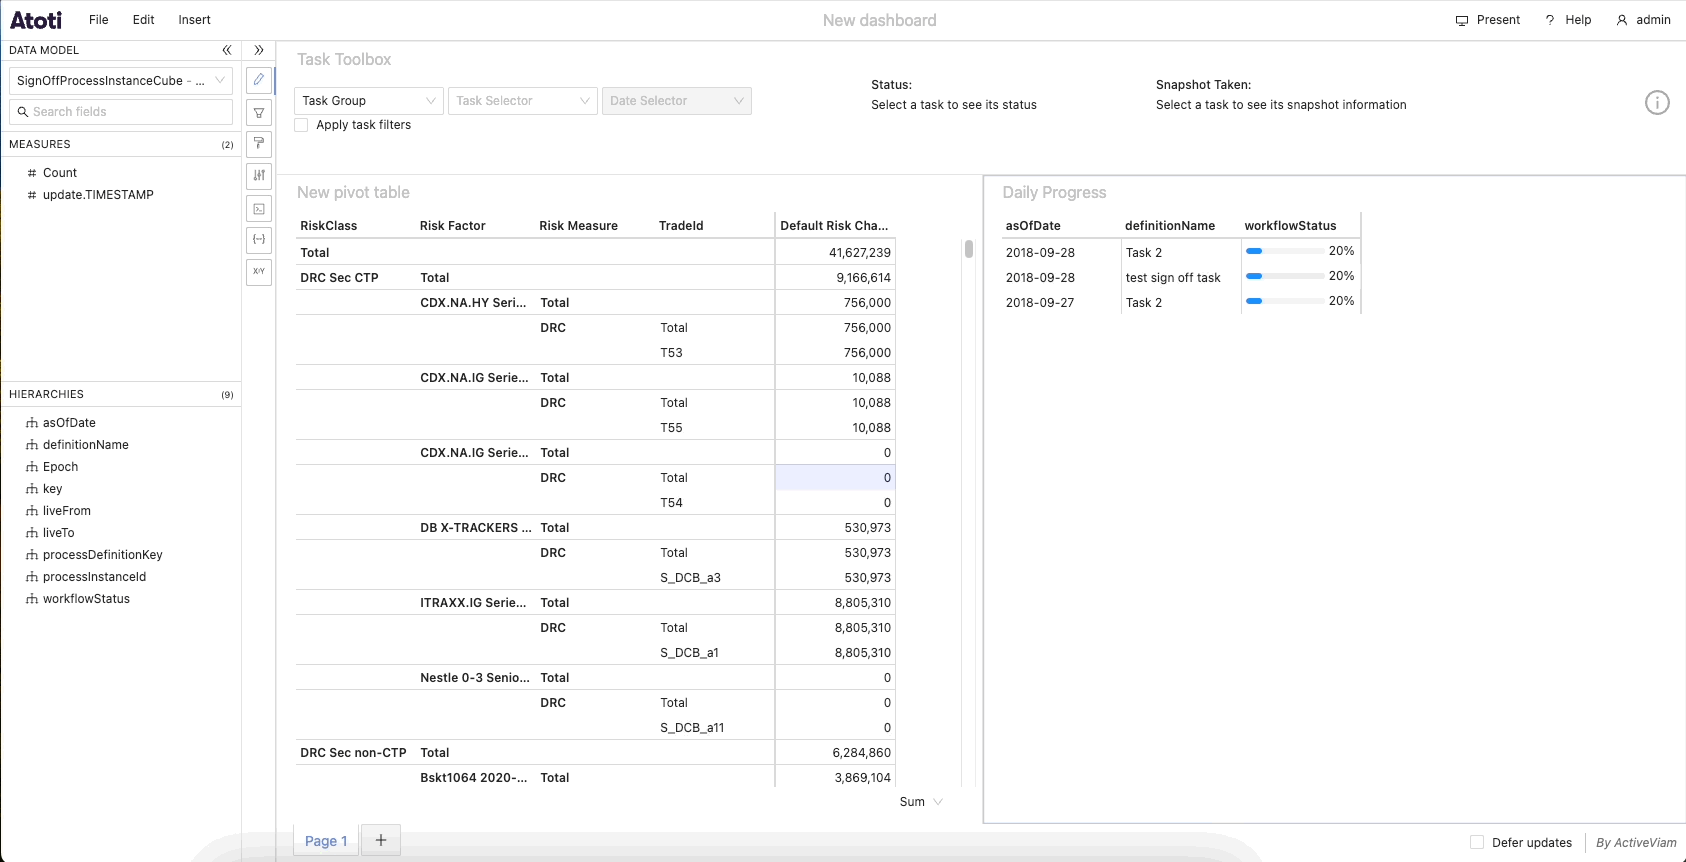Collapse the Data Model panel
Viewport: 1686px width, 862px height.
coord(227,50)
